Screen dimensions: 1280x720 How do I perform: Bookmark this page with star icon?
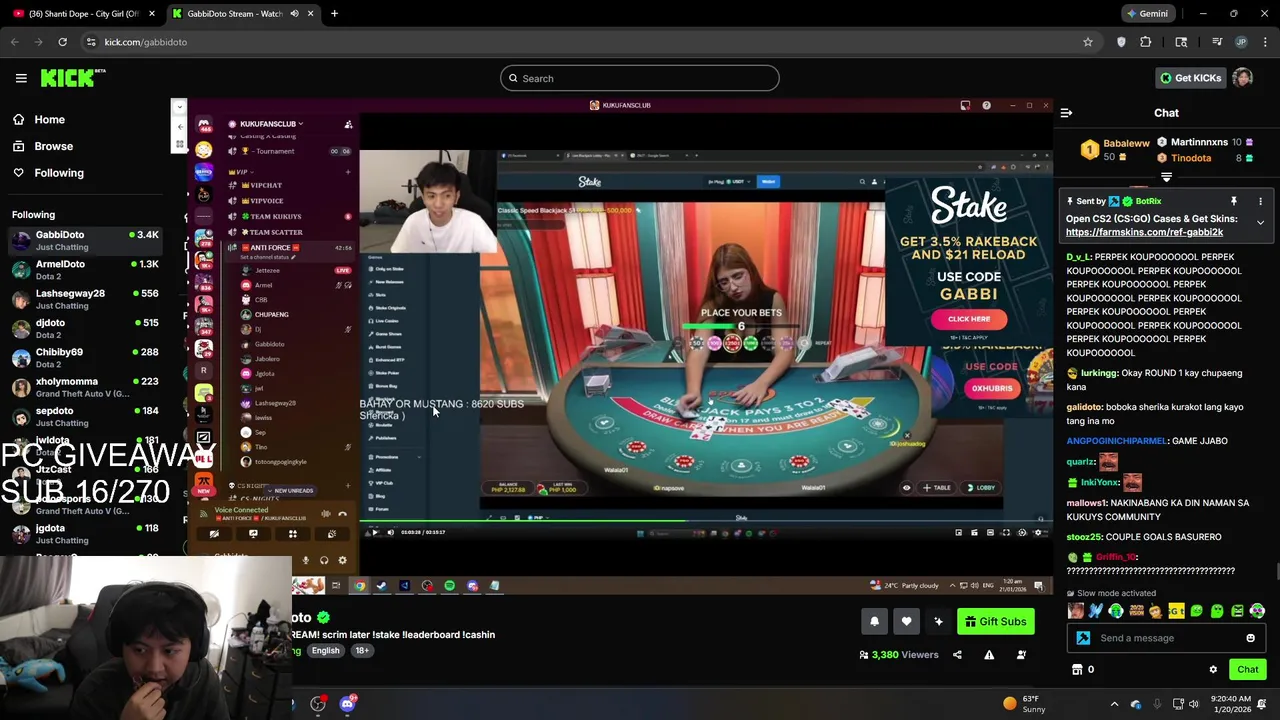coord(1088,42)
